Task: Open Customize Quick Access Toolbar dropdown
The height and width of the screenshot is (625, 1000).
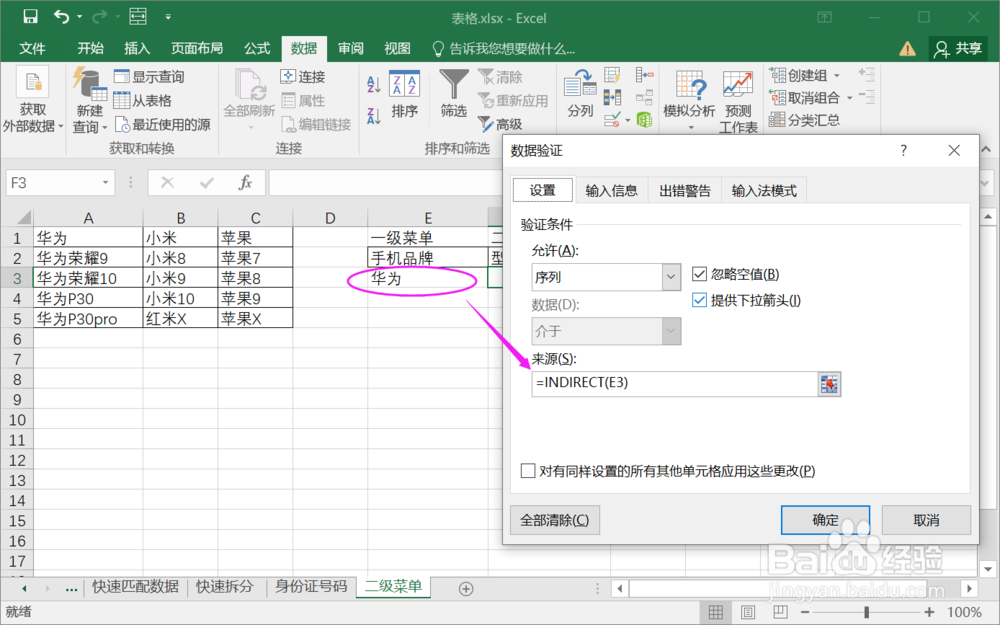Action: 168,17
